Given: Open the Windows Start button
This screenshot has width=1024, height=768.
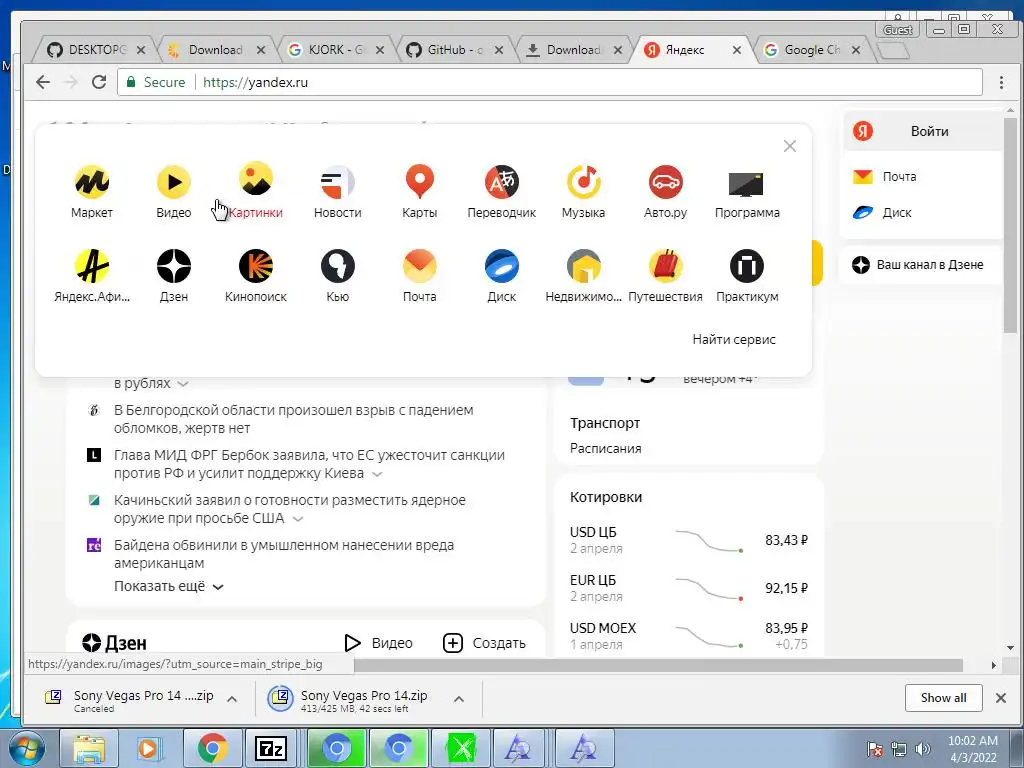Looking at the screenshot, I should [26, 748].
